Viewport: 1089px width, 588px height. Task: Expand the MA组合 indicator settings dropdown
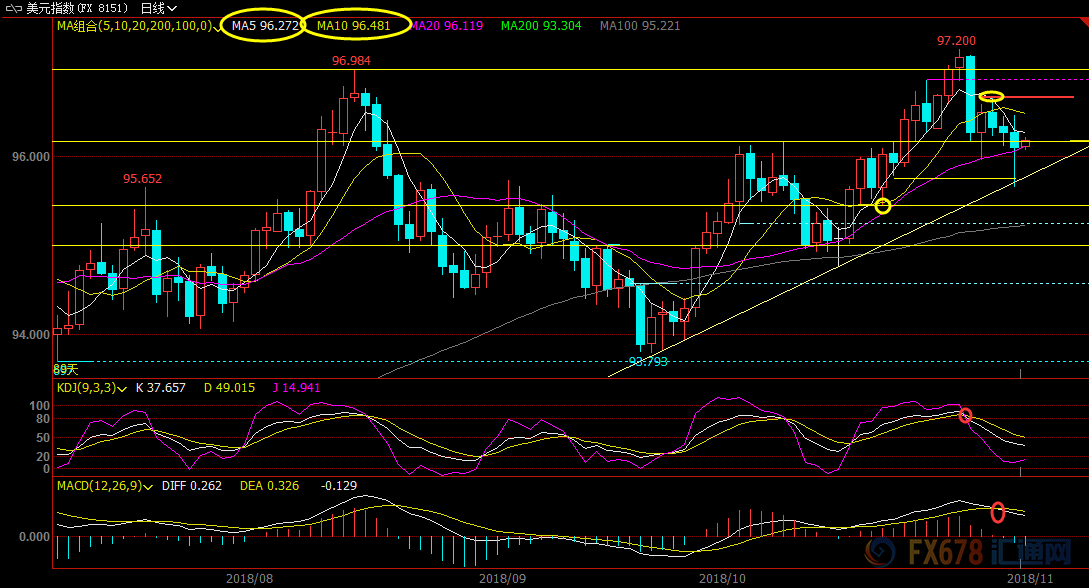point(217,26)
